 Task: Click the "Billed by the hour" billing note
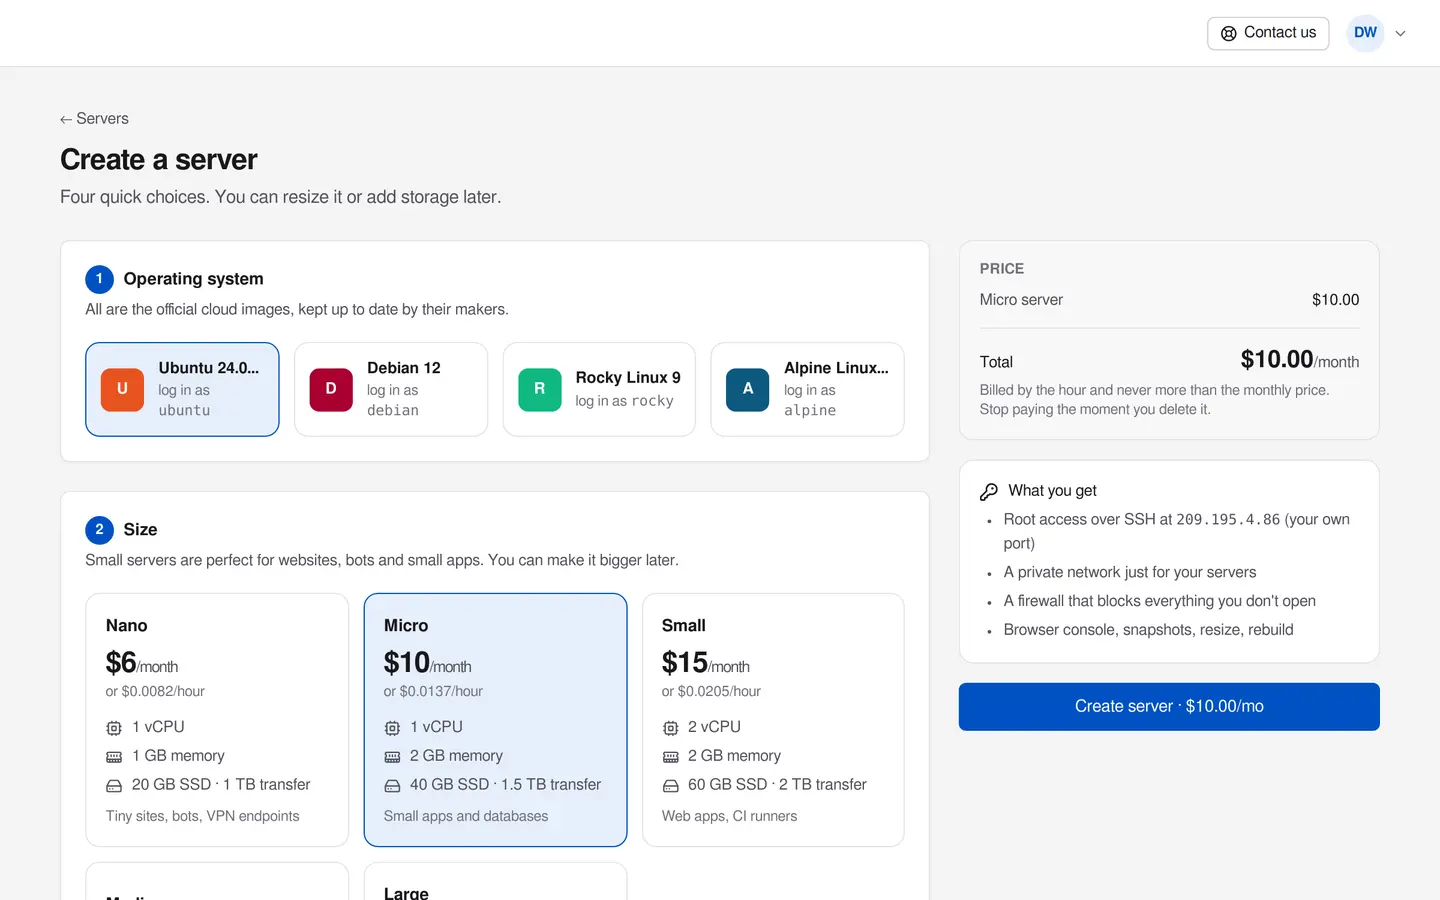1155,400
